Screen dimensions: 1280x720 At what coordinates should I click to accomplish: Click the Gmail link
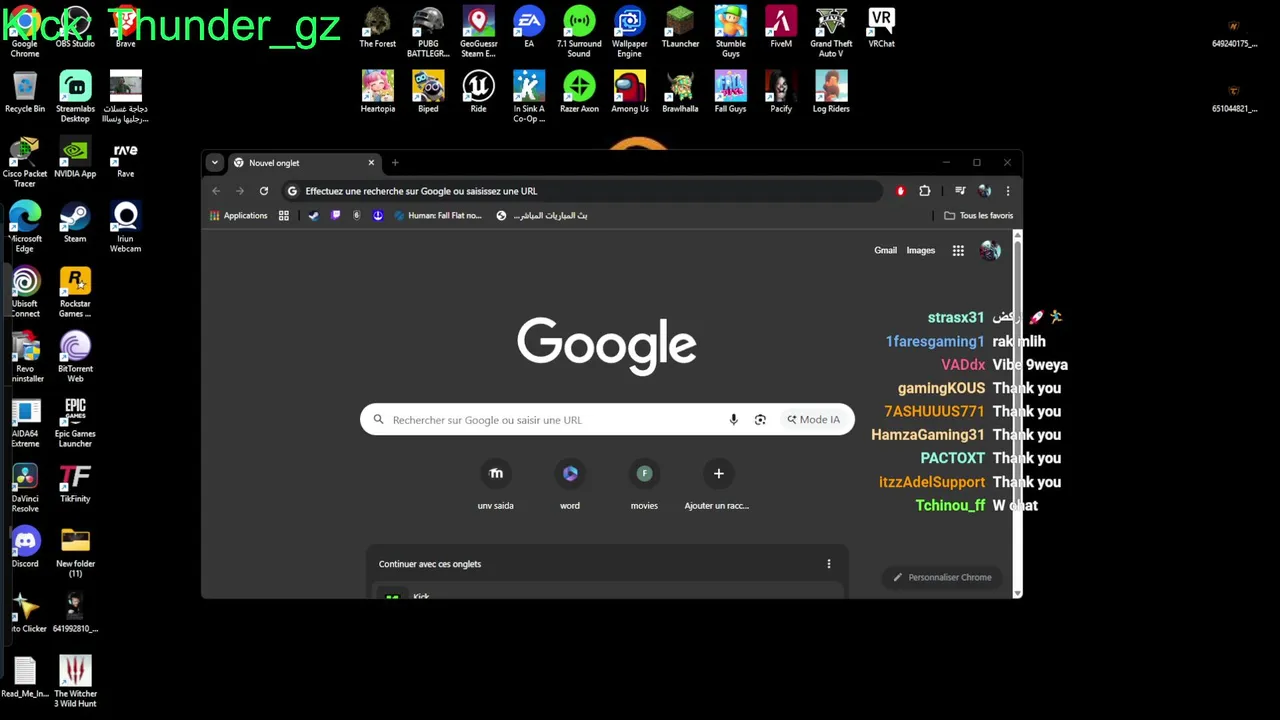point(885,251)
